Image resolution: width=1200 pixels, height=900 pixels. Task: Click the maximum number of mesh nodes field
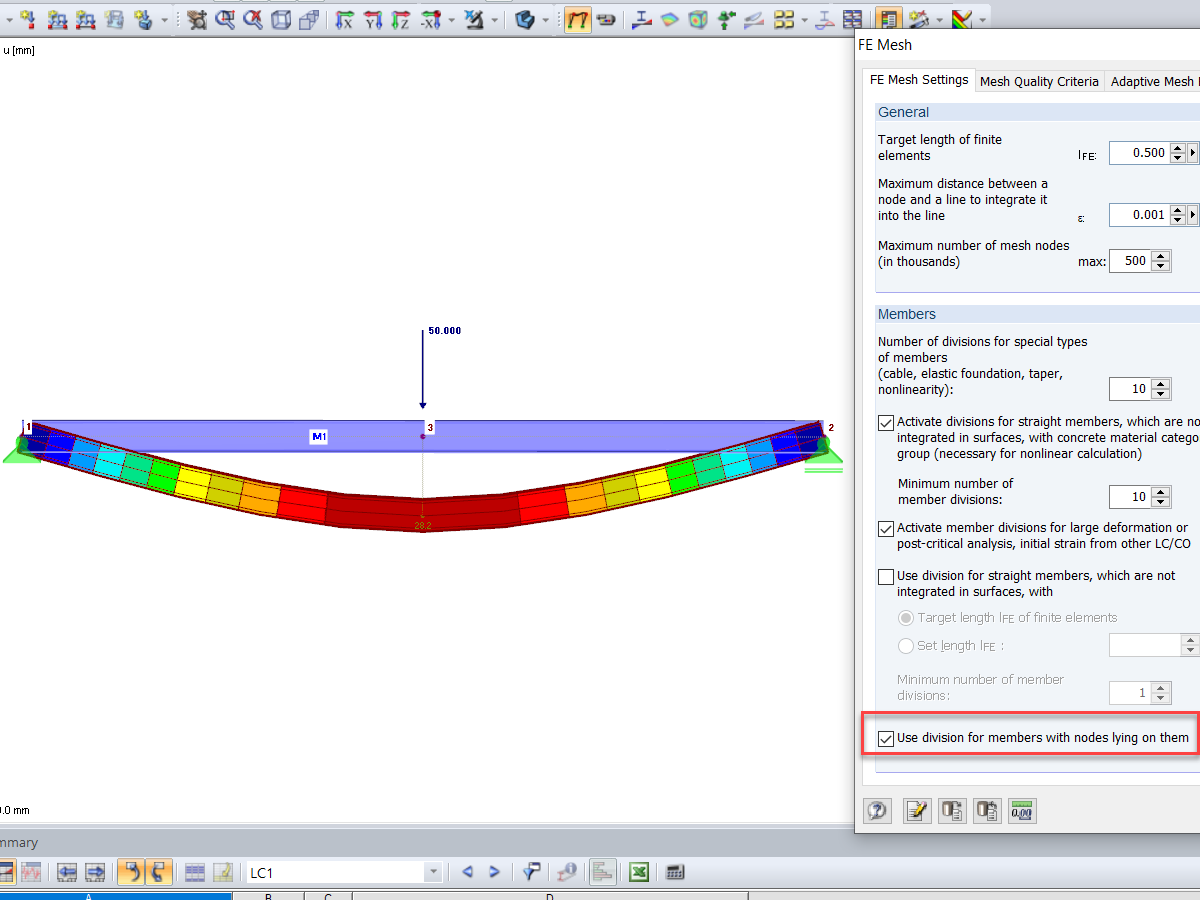pyautogui.click(x=1133, y=261)
